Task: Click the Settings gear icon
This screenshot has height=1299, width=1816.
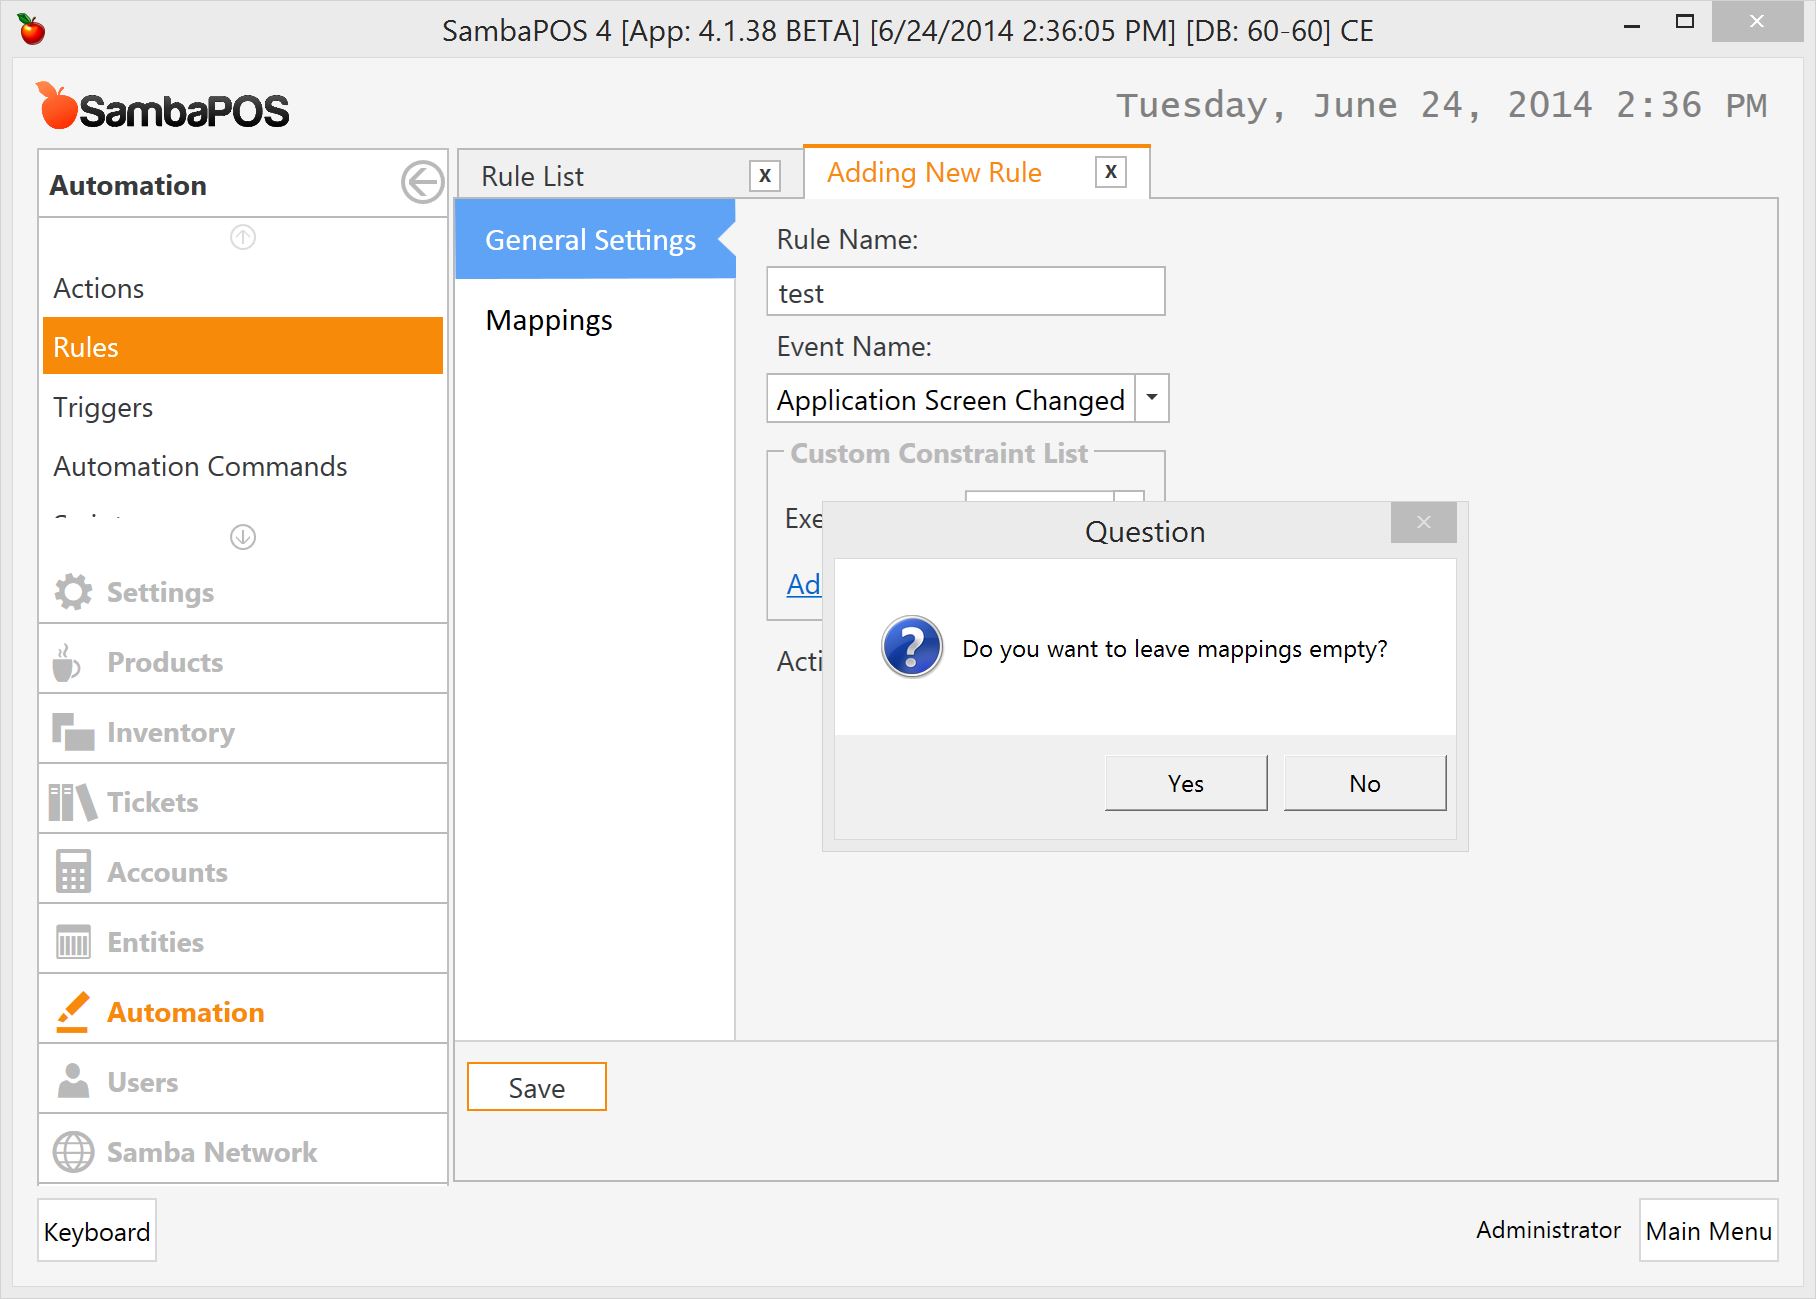Action: coord(73,592)
